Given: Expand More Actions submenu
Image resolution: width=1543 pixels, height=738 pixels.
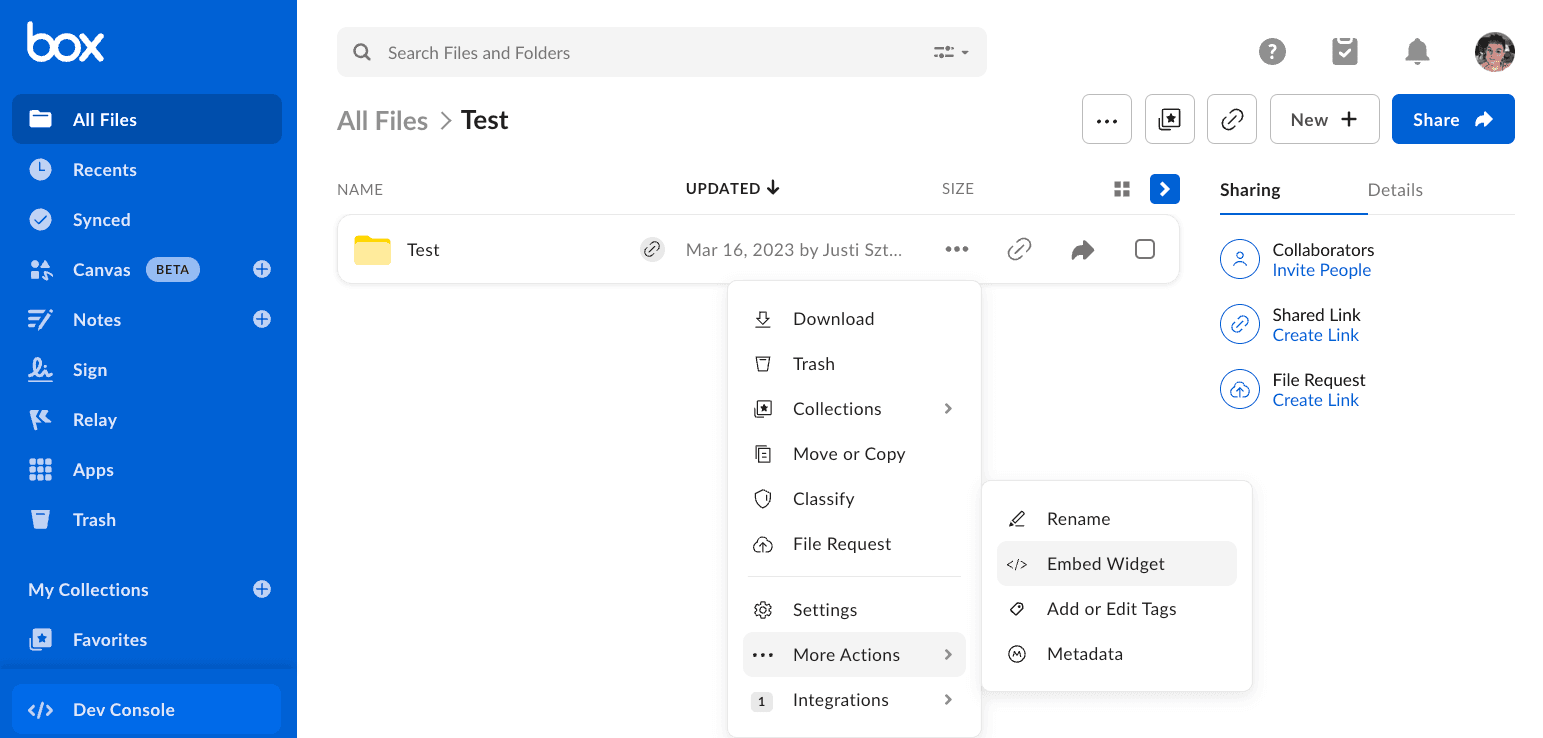Looking at the screenshot, I should coord(854,655).
